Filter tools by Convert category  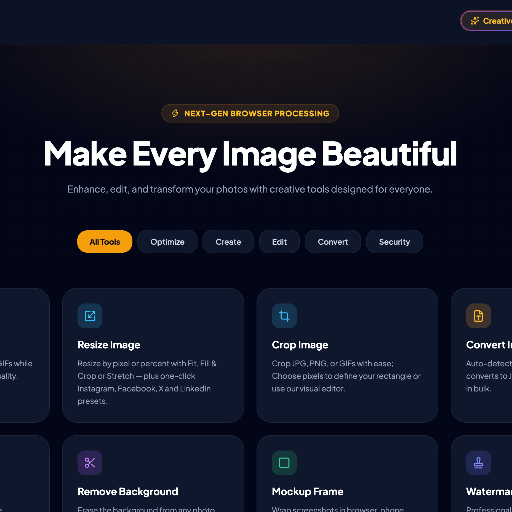coord(333,242)
